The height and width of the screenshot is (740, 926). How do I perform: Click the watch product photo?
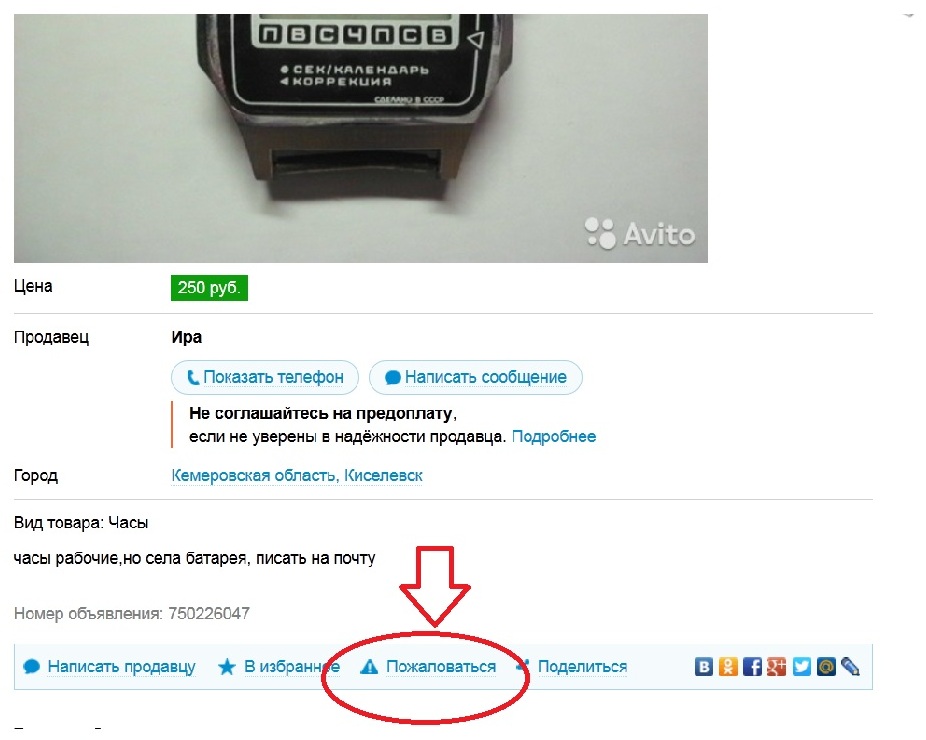[x=361, y=138]
